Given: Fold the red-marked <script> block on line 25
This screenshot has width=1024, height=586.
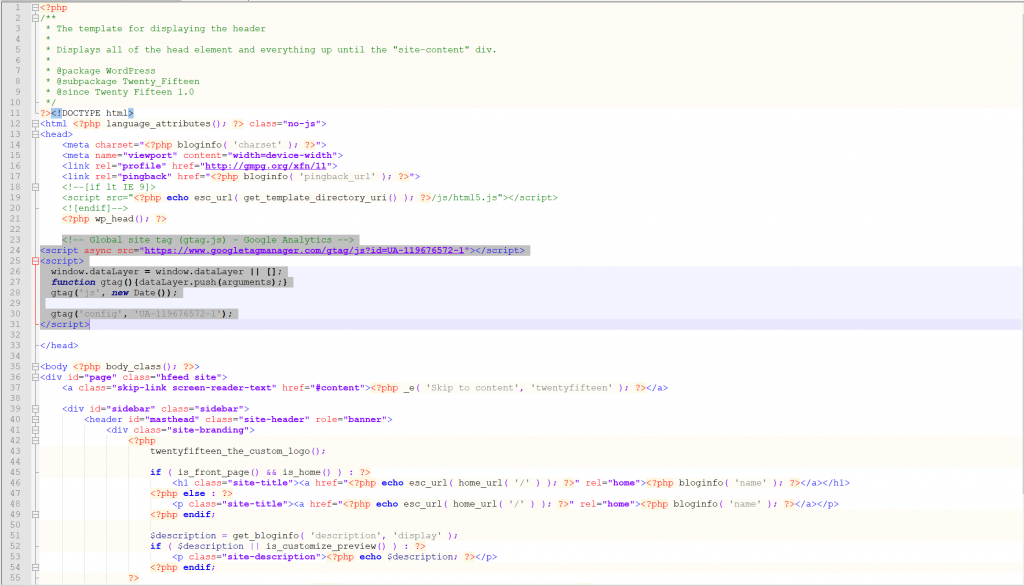Looking at the screenshot, I should click(36, 261).
